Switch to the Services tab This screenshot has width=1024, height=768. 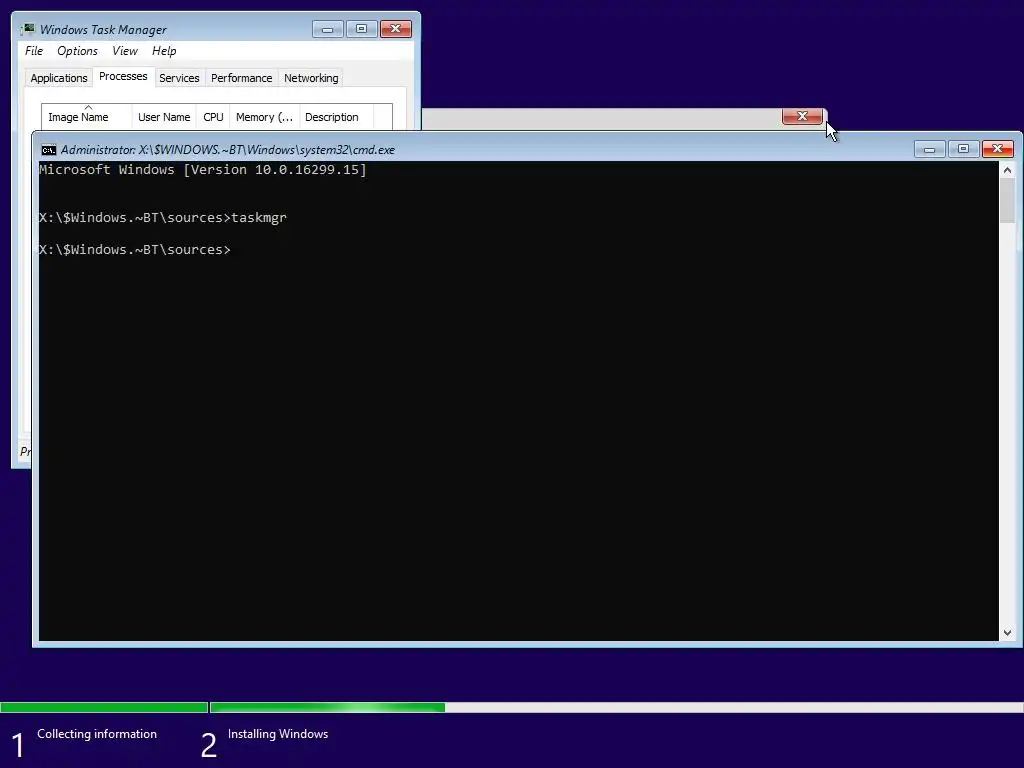pos(180,78)
